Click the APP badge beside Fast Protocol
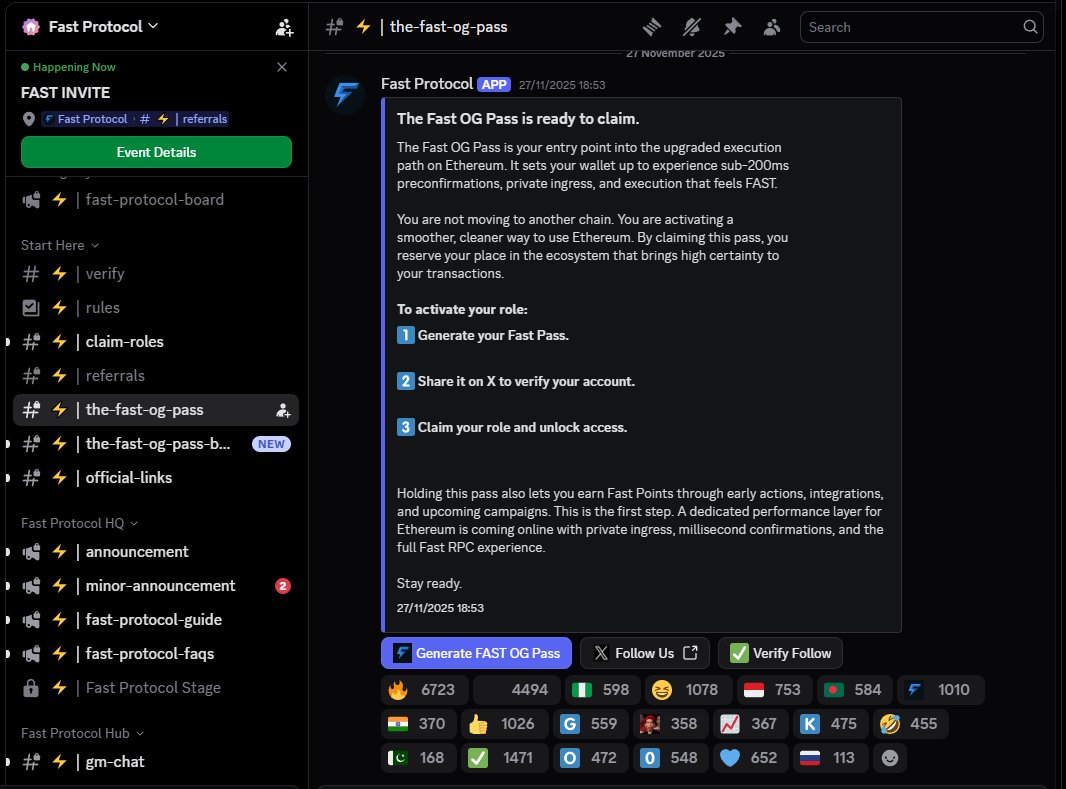 (494, 84)
